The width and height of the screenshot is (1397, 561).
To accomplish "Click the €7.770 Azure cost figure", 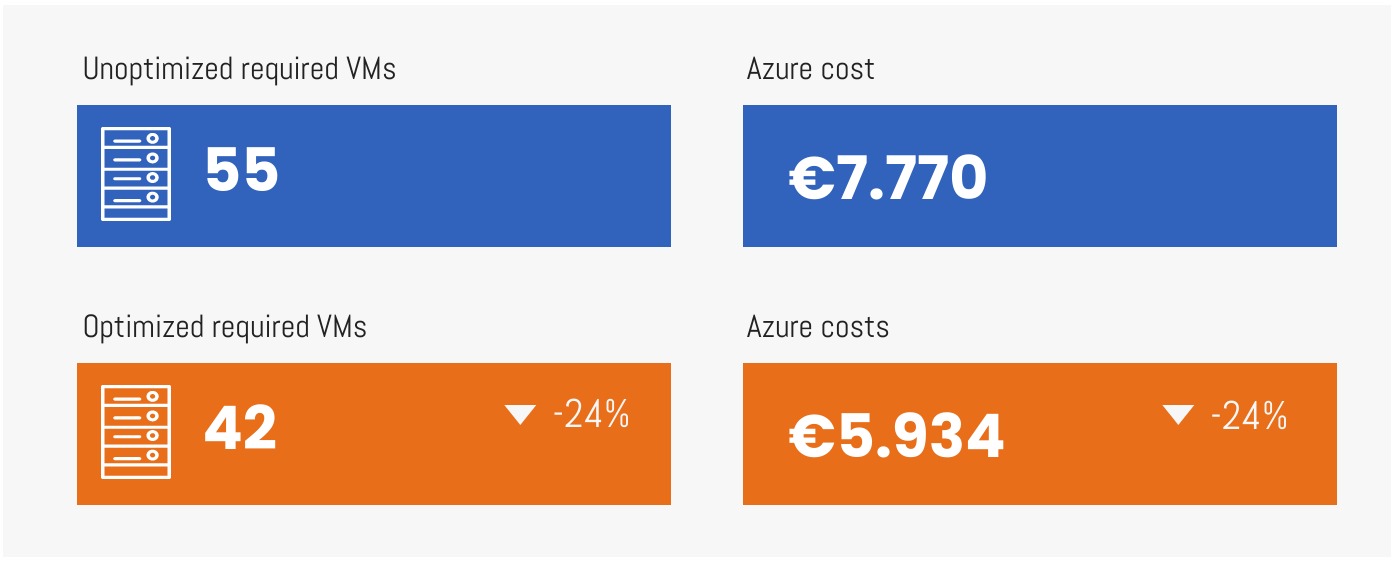I will point(888,179).
